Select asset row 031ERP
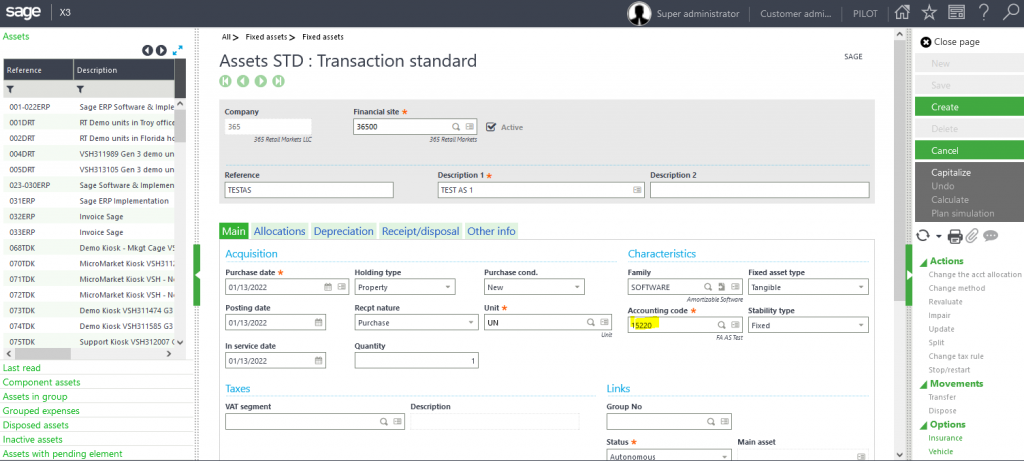 89,201
